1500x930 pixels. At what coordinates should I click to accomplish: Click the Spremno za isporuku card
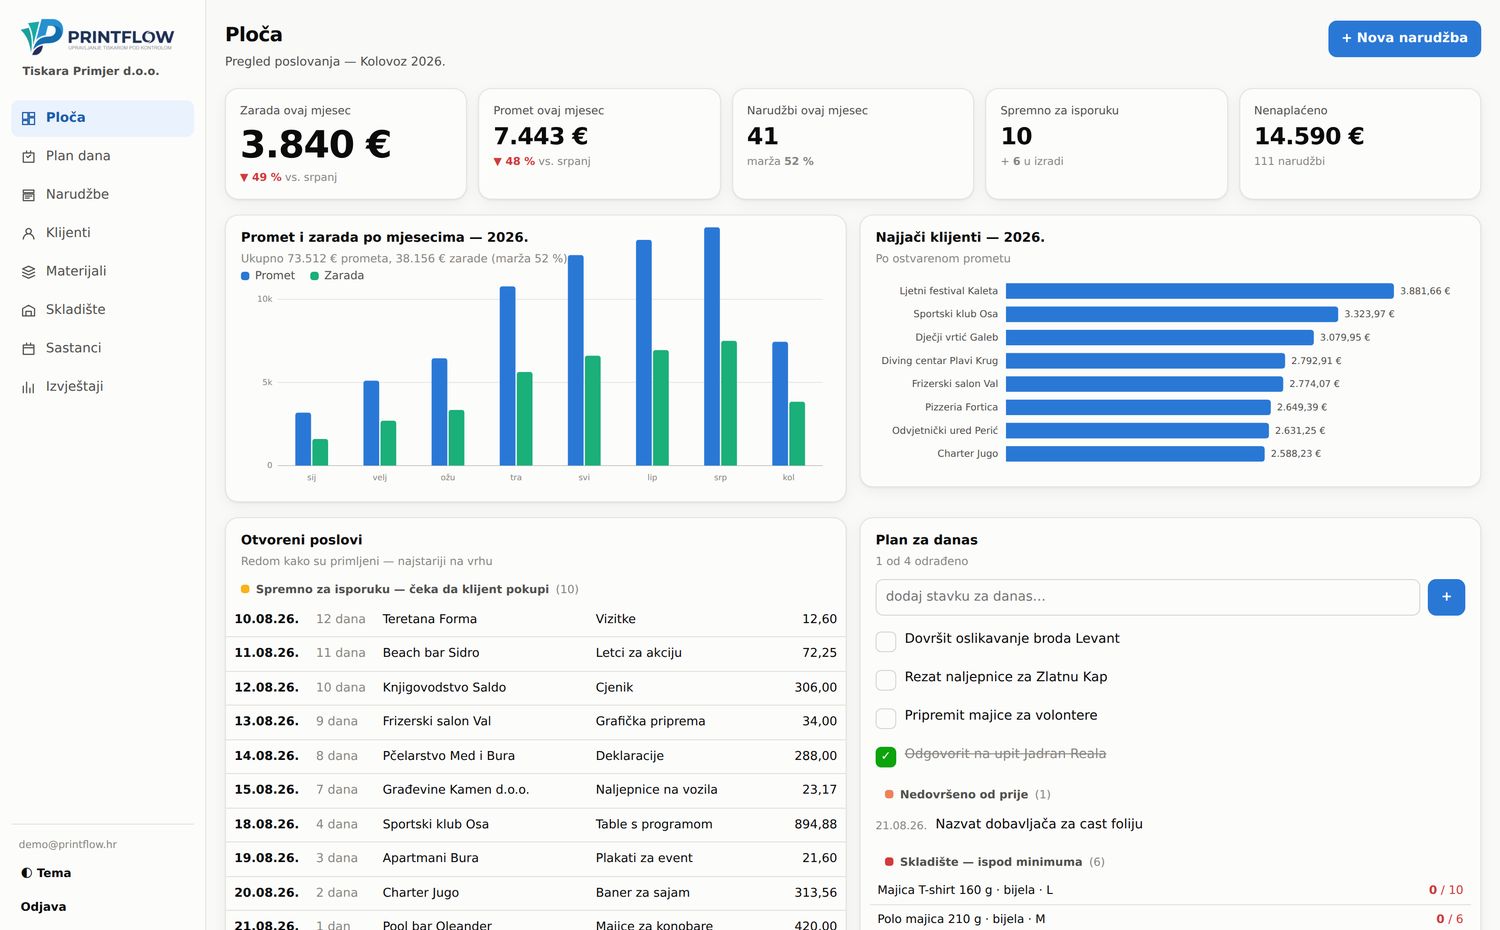1106,144
